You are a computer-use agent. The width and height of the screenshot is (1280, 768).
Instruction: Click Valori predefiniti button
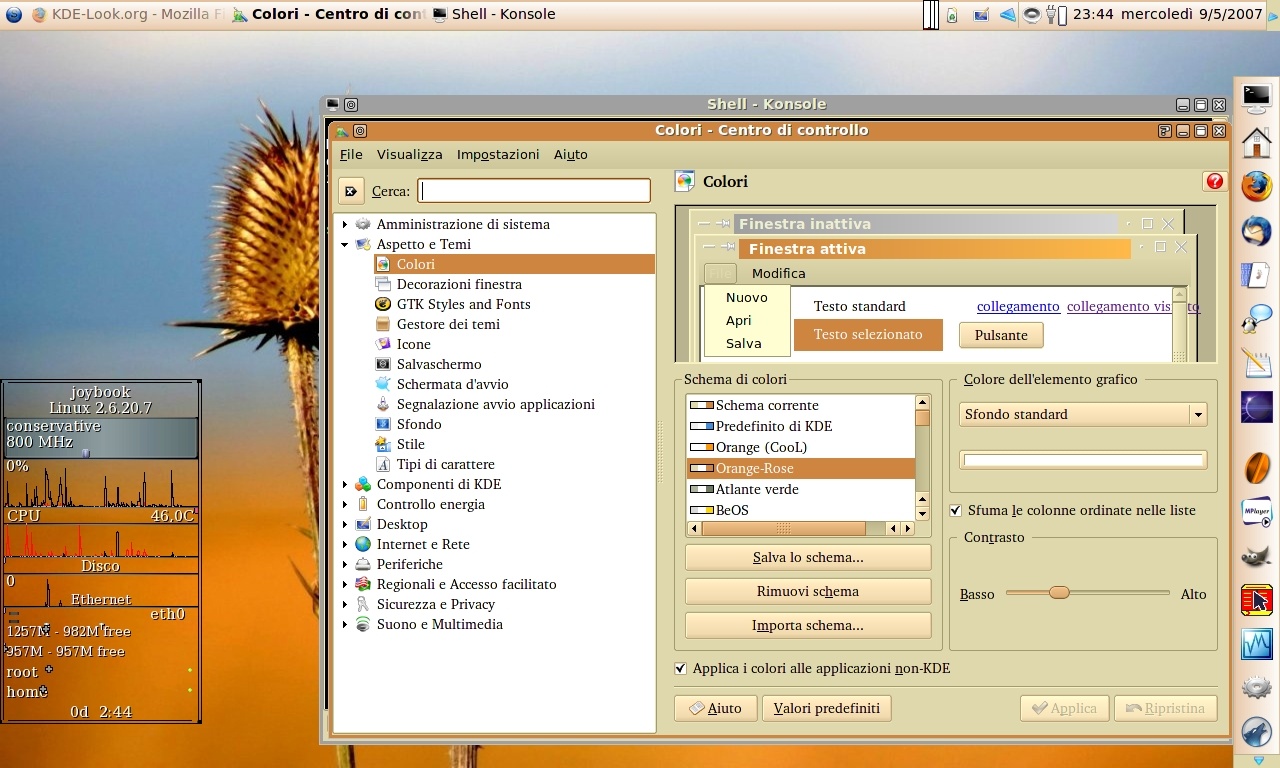827,708
